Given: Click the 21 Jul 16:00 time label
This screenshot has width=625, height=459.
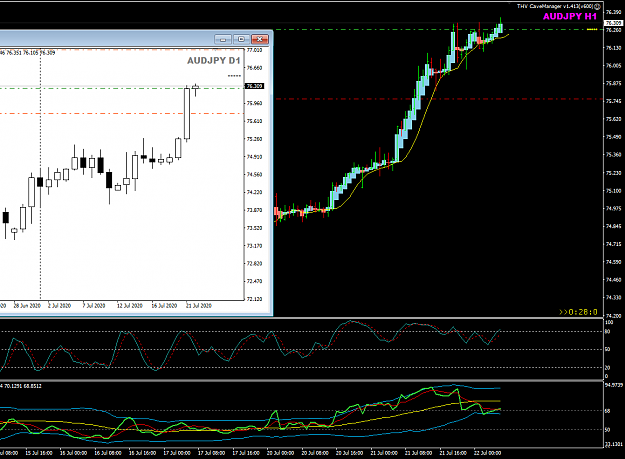Looking at the screenshot, I should [x=453, y=453].
